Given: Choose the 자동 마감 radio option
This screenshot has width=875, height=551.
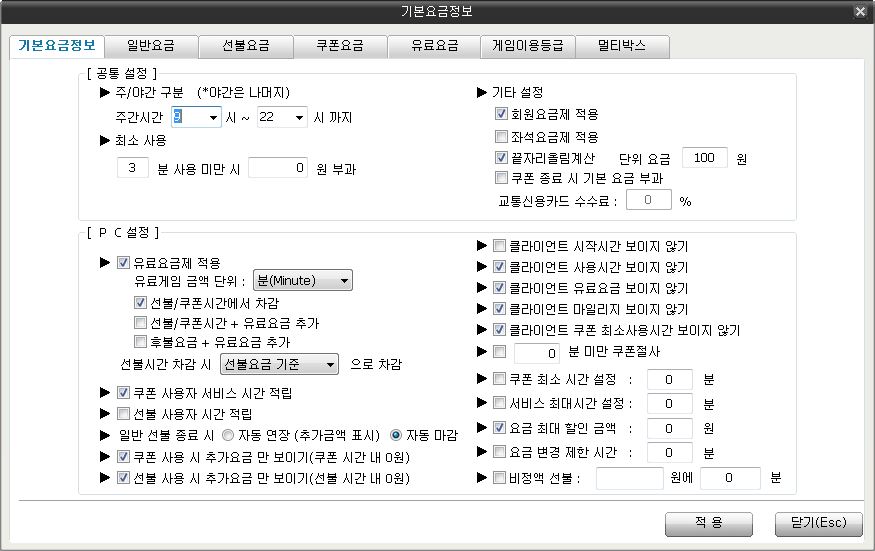Looking at the screenshot, I should [395, 435].
